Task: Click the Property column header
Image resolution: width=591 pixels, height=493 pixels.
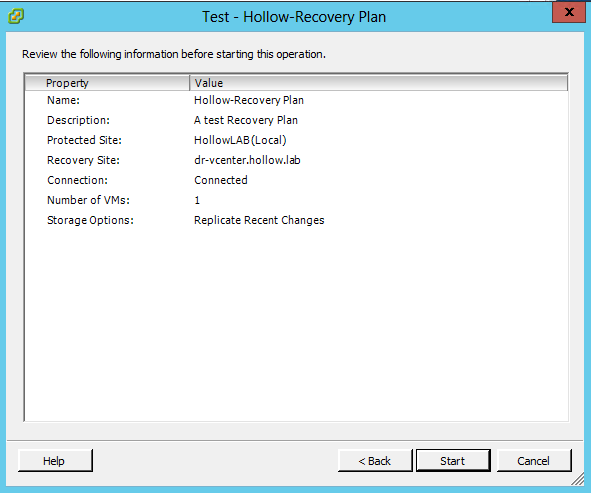Action: (x=107, y=83)
